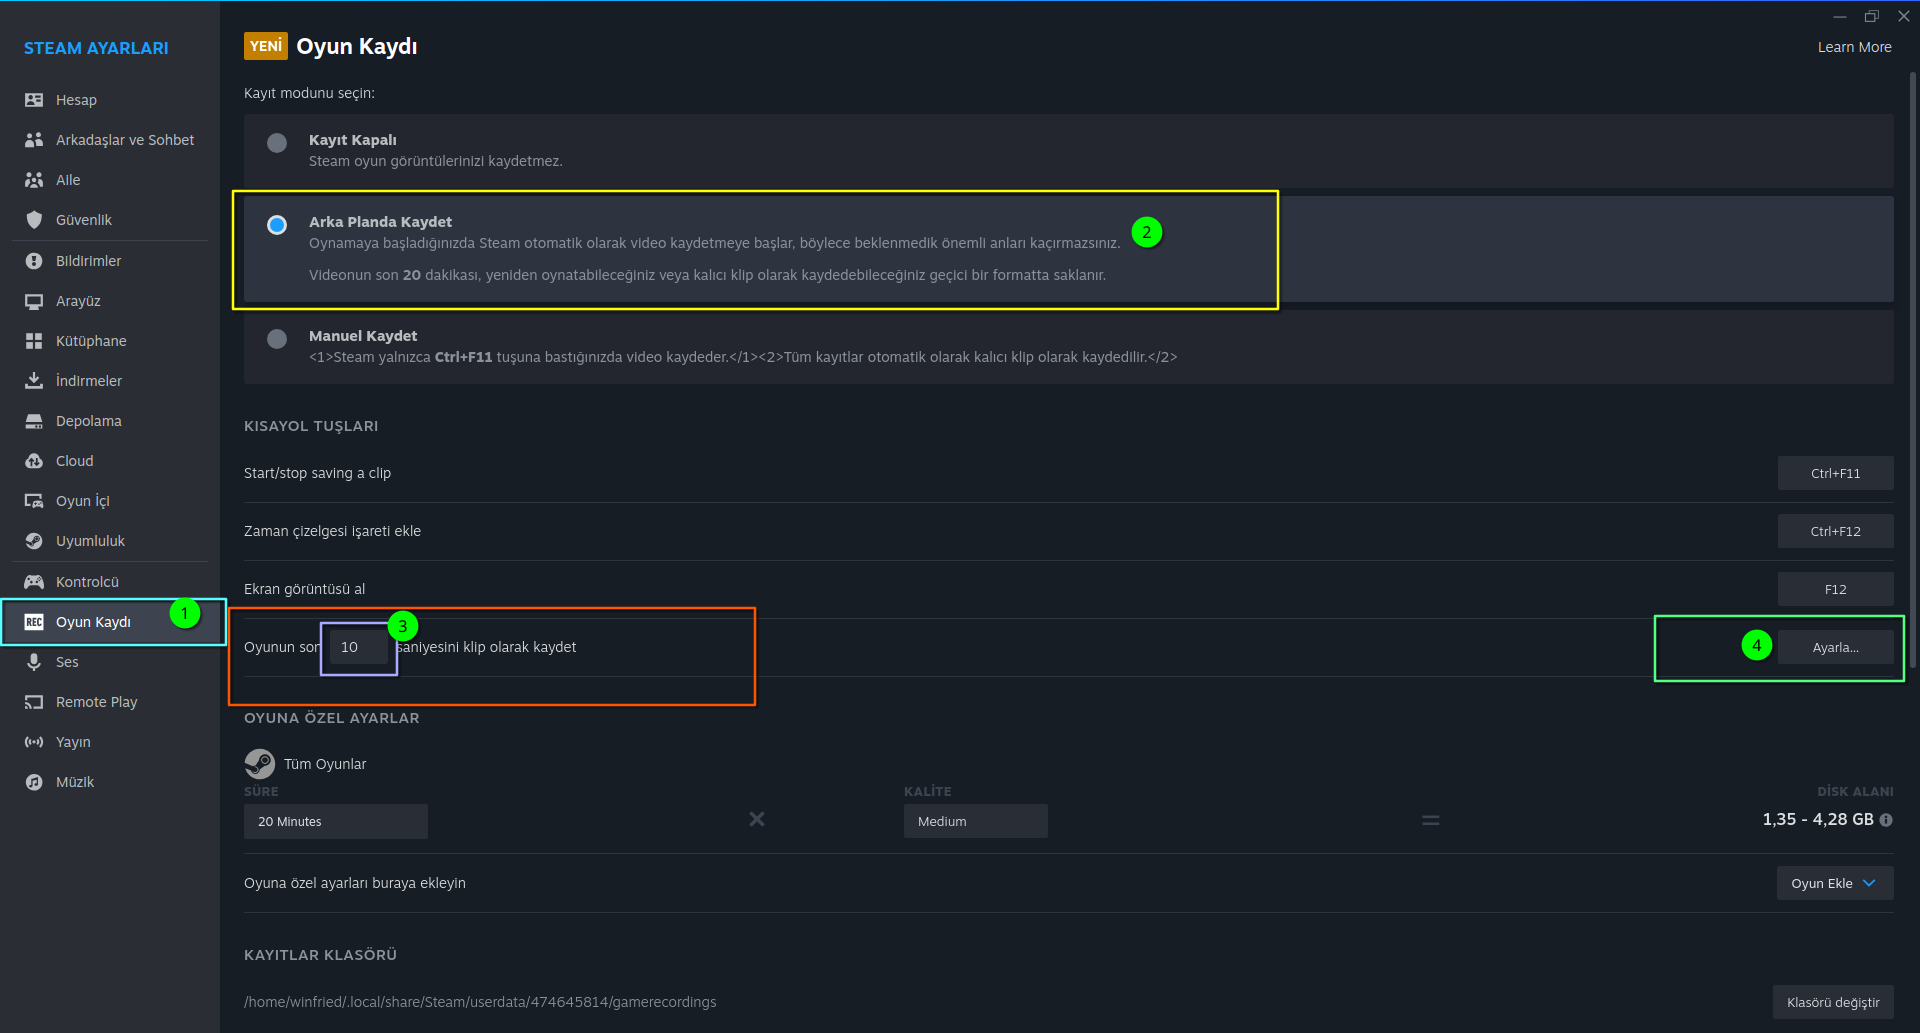Click the Kütüphane grid icon
This screenshot has width=1920, height=1033.
pos(34,341)
